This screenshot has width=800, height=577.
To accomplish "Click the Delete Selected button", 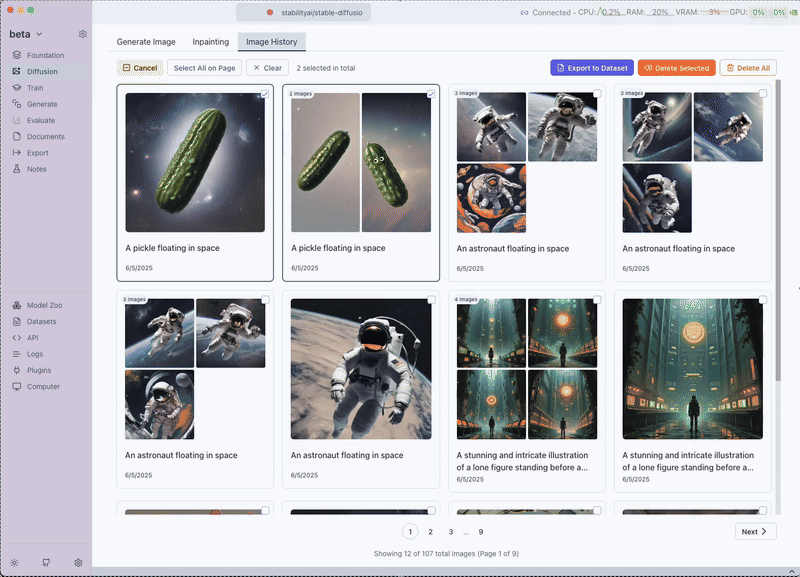I will [x=676, y=68].
